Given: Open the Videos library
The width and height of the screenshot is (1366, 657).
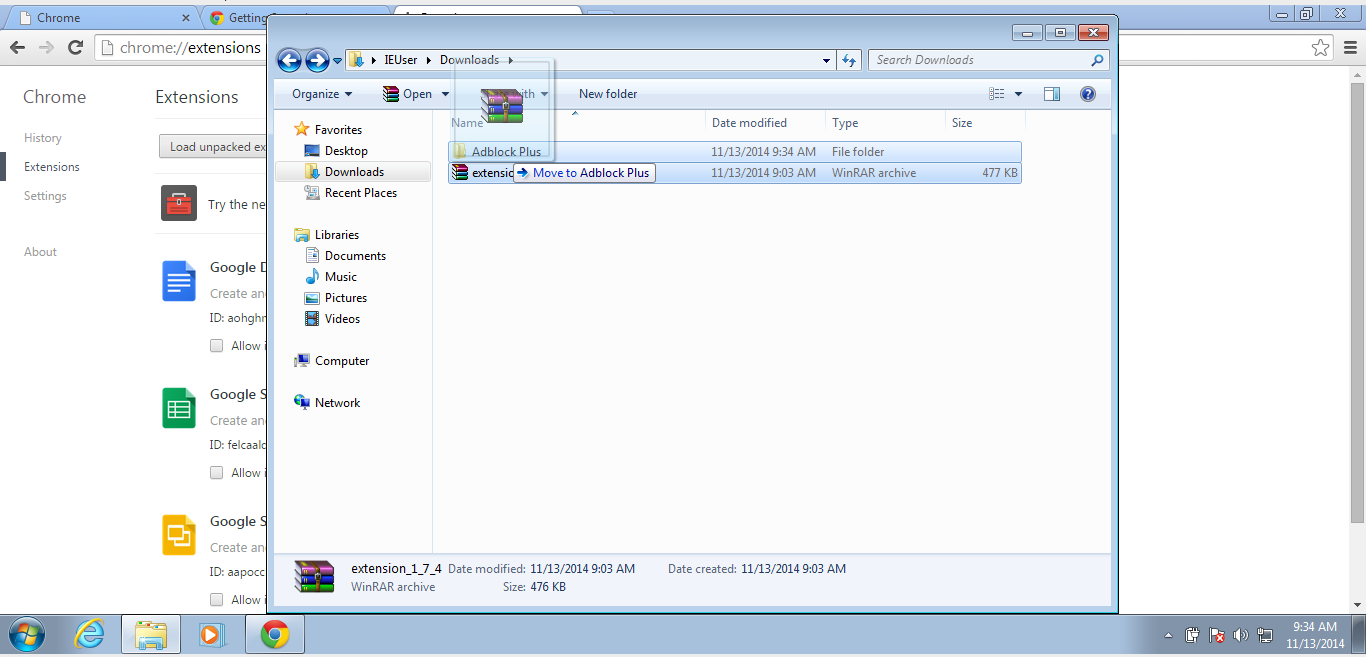Looking at the screenshot, I should [332, 319].
